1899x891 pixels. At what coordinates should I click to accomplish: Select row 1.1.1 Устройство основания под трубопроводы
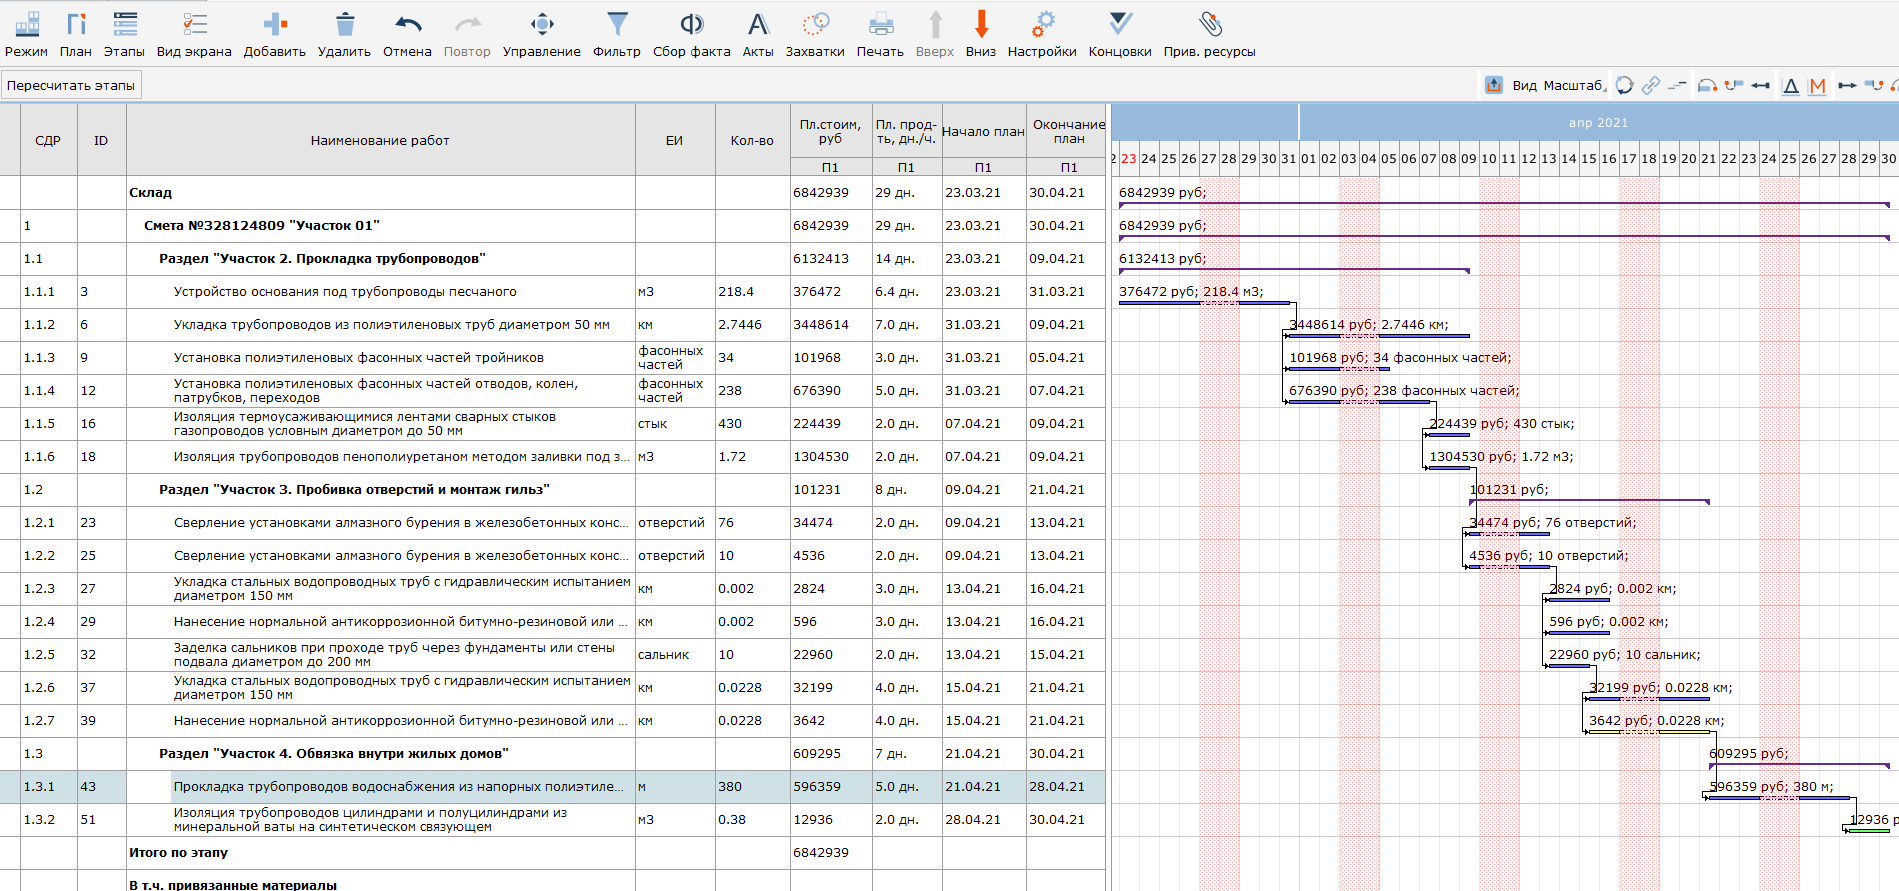pyautogui.click(x=552, y=292)
